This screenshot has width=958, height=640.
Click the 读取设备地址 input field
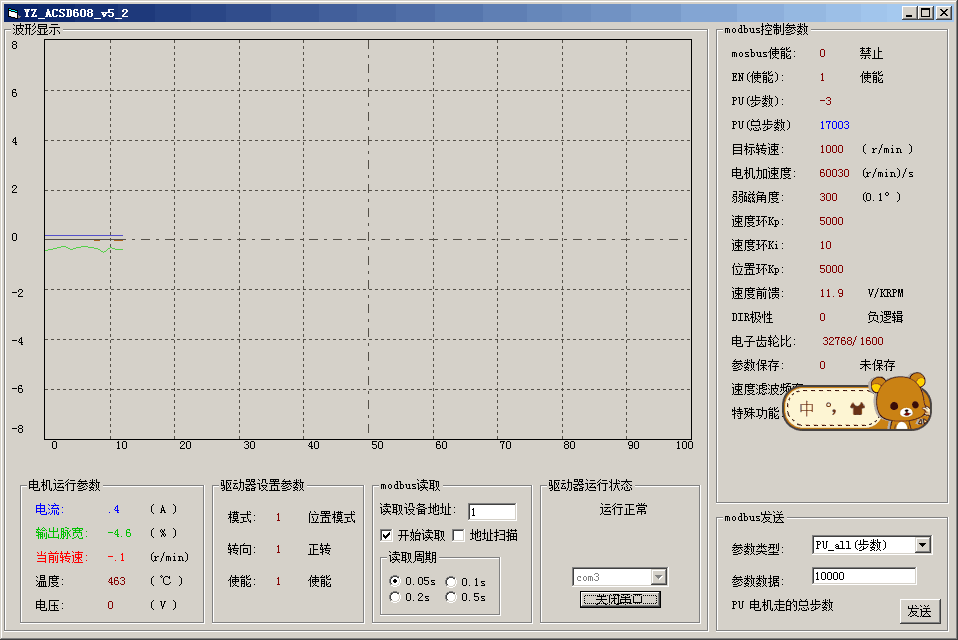coord(491,512)
